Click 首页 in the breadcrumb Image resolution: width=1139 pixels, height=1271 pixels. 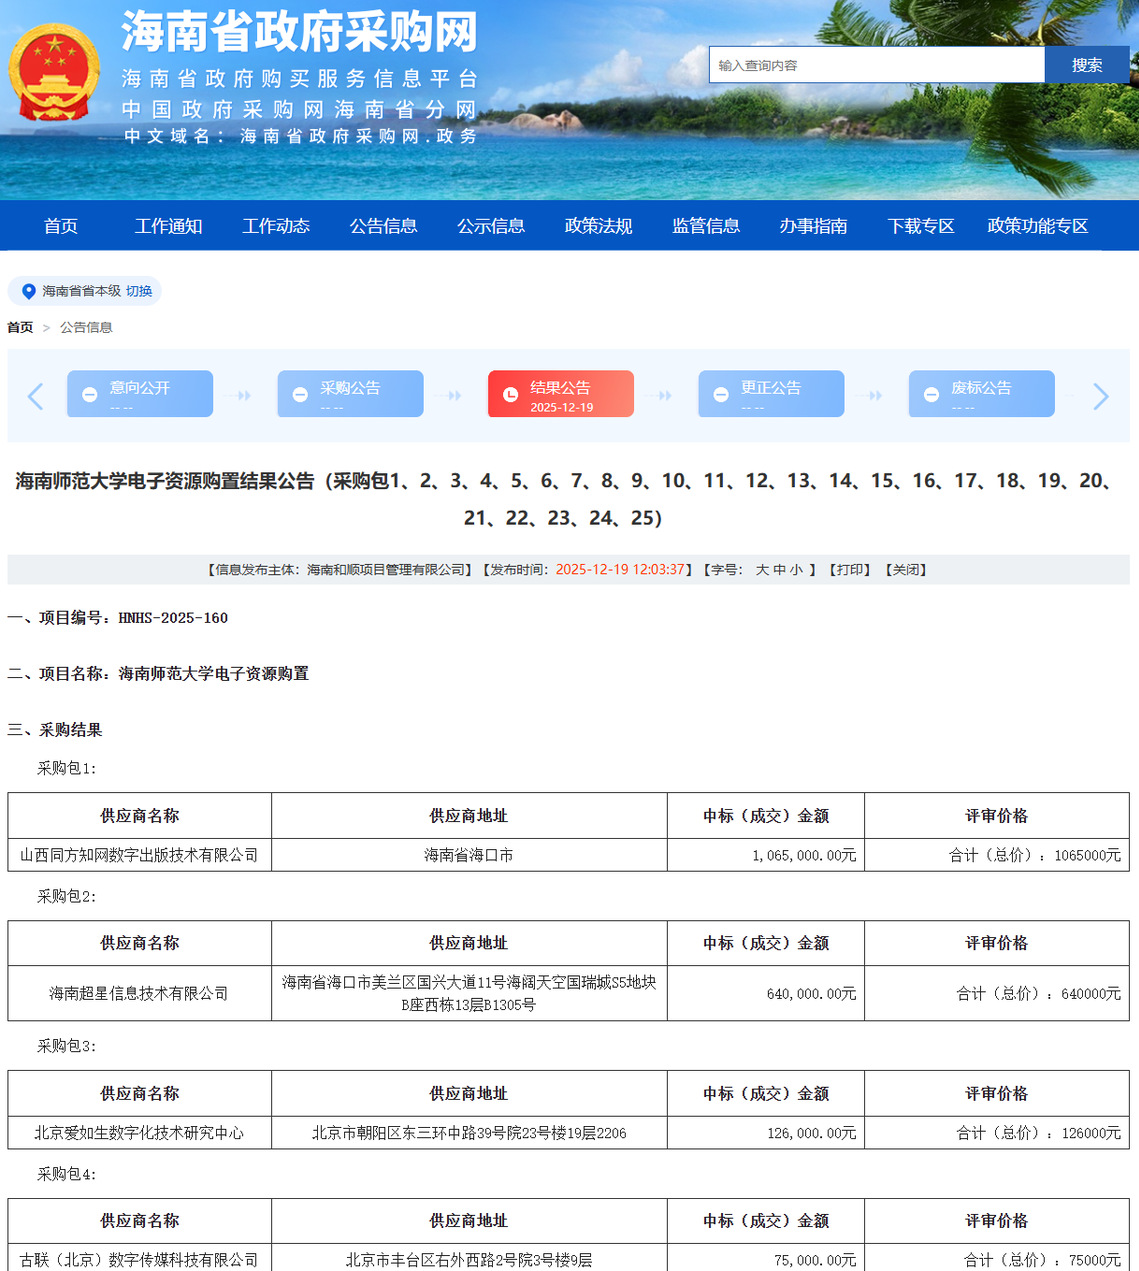click(x=20, y=328)
